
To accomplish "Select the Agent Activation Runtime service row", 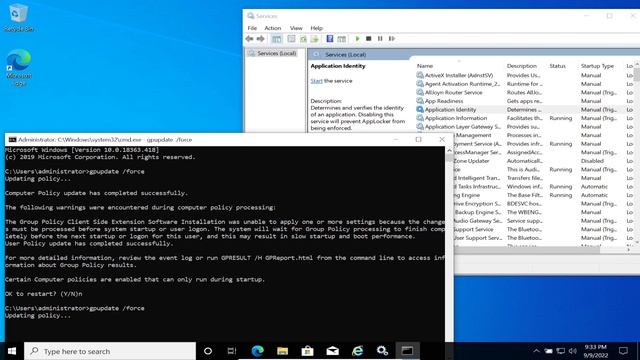I will [524, 84].
